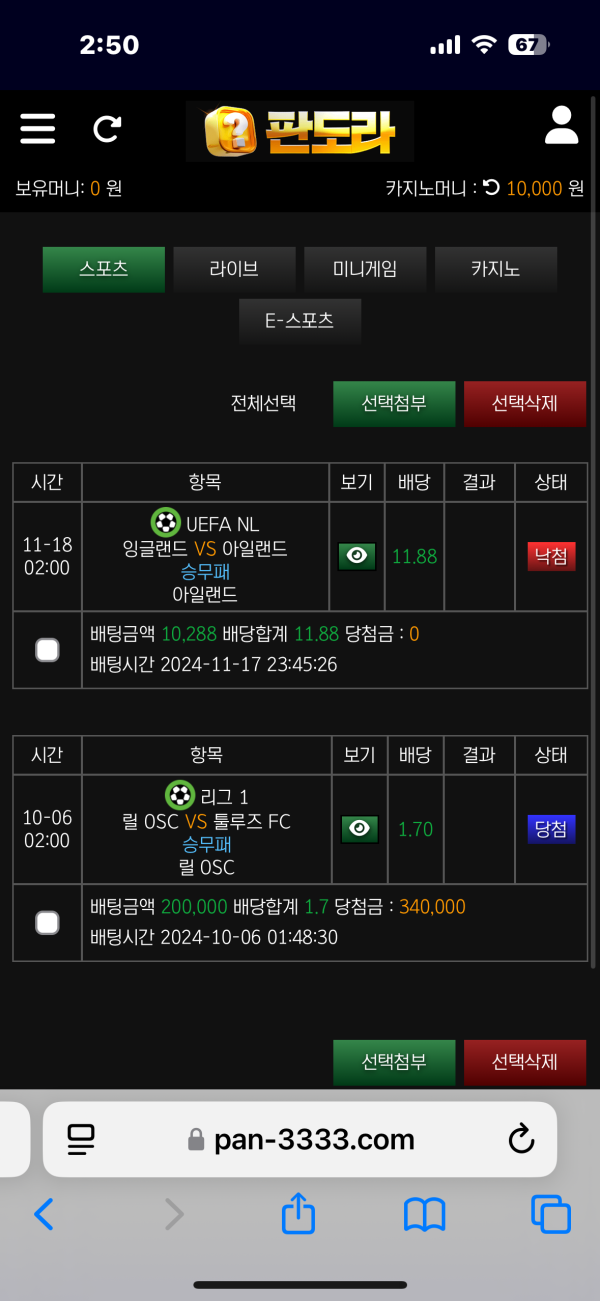Check the UEFA NL bet checkbox
Screen dimensions: 600x1301
pos(47,651)
